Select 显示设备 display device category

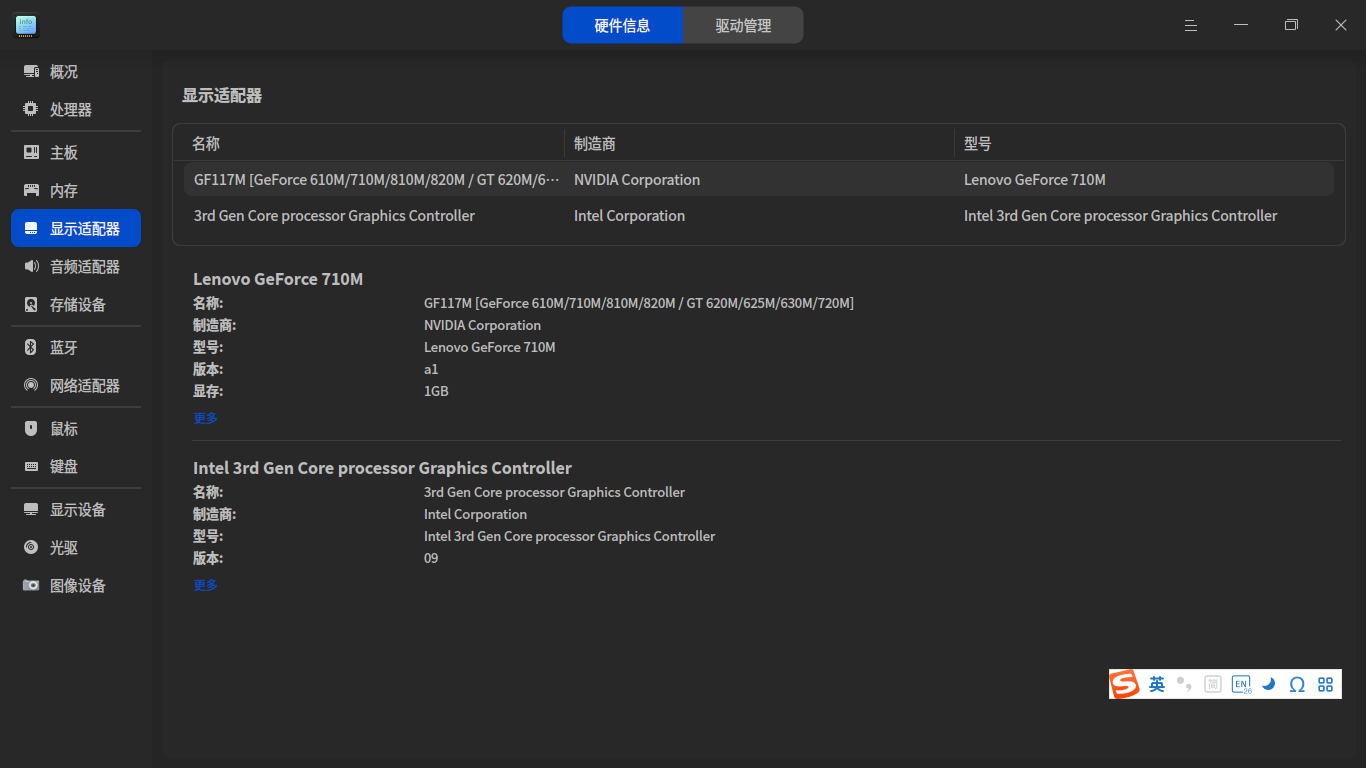(x=77, y=509)
